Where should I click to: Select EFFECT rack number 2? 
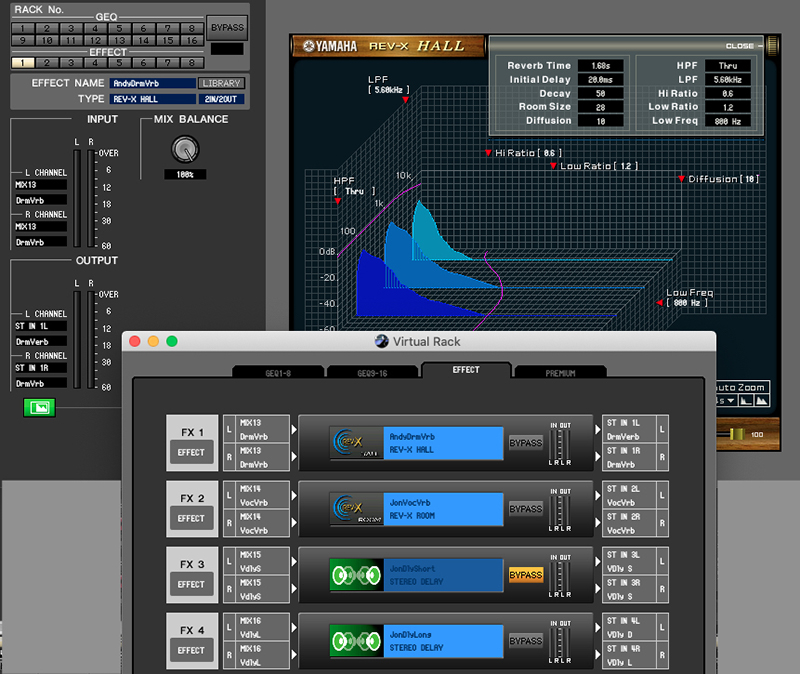point(47,63)
